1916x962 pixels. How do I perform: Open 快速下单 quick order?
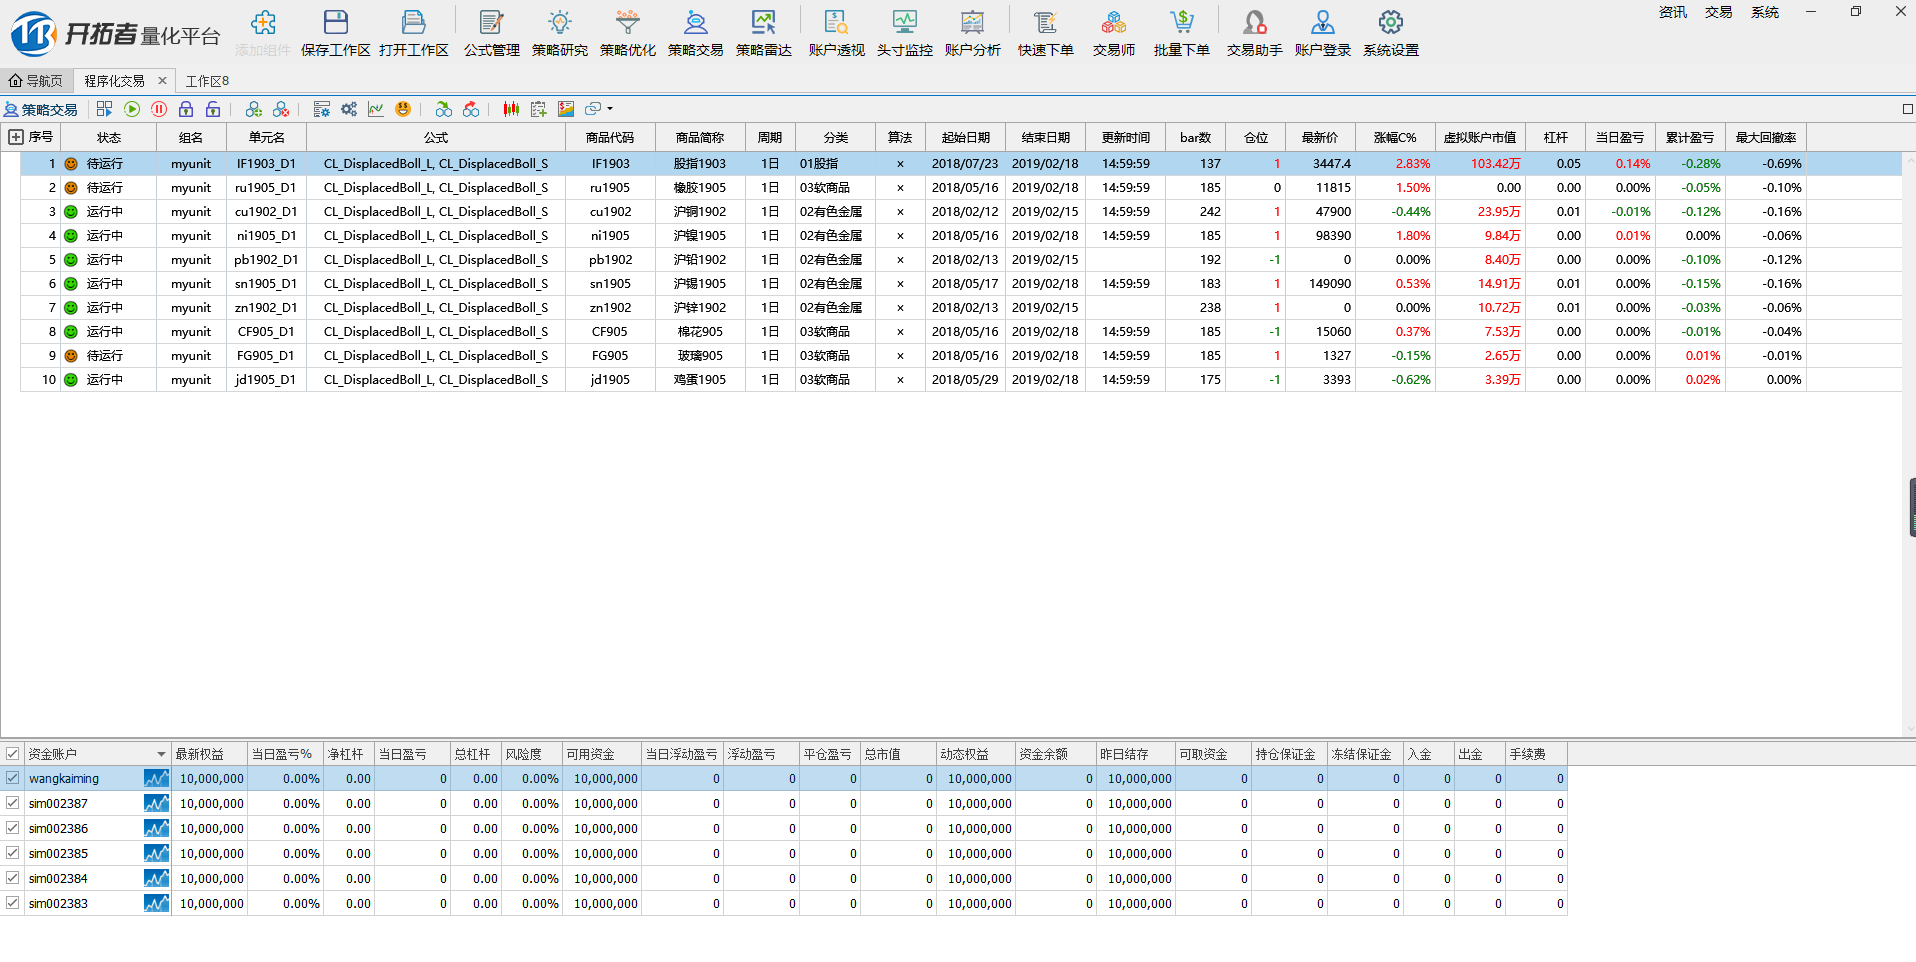click(1045, 33)
